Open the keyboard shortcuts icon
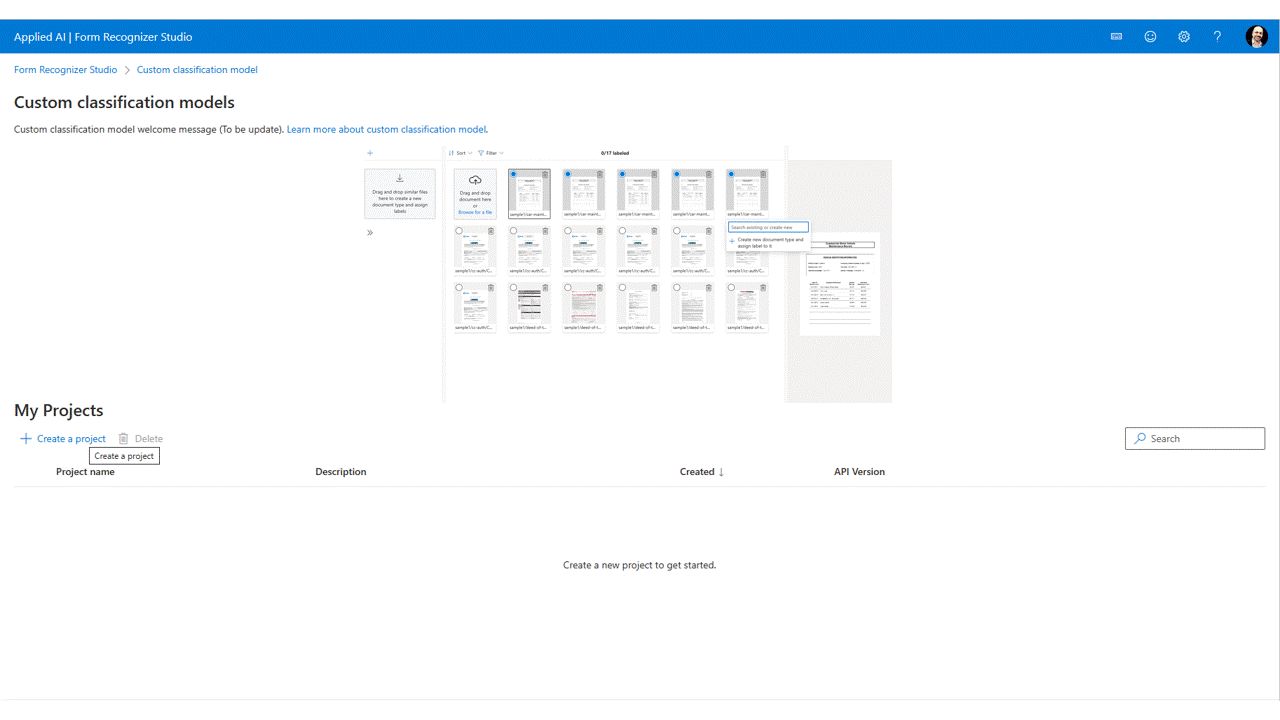 point(1116,36)
